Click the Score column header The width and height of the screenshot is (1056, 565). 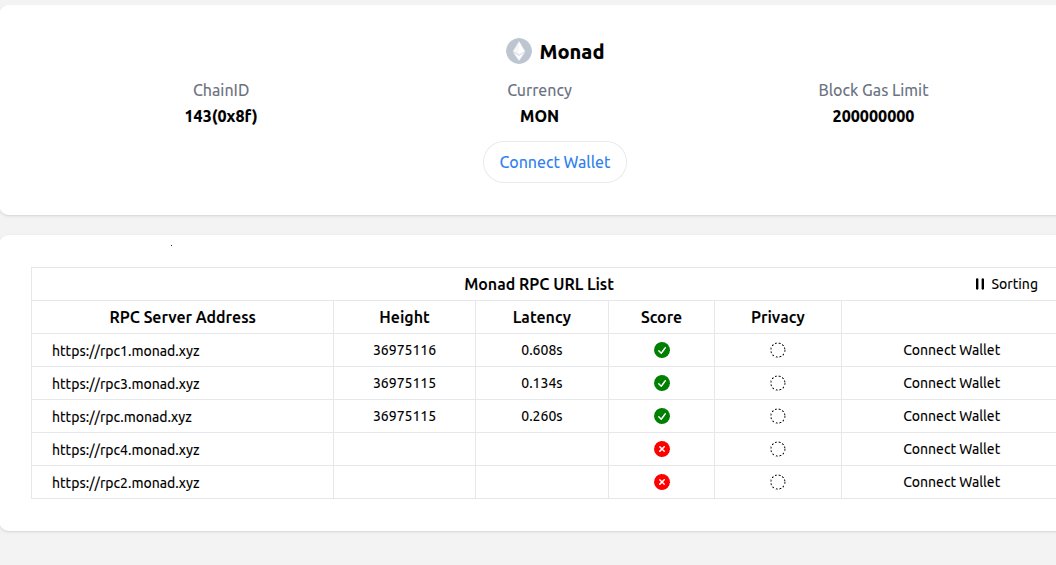tap(661, 317)
